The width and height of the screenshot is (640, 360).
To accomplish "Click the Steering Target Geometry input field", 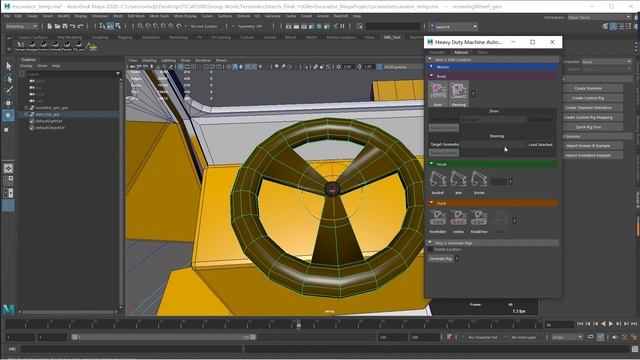I will 493,144.
